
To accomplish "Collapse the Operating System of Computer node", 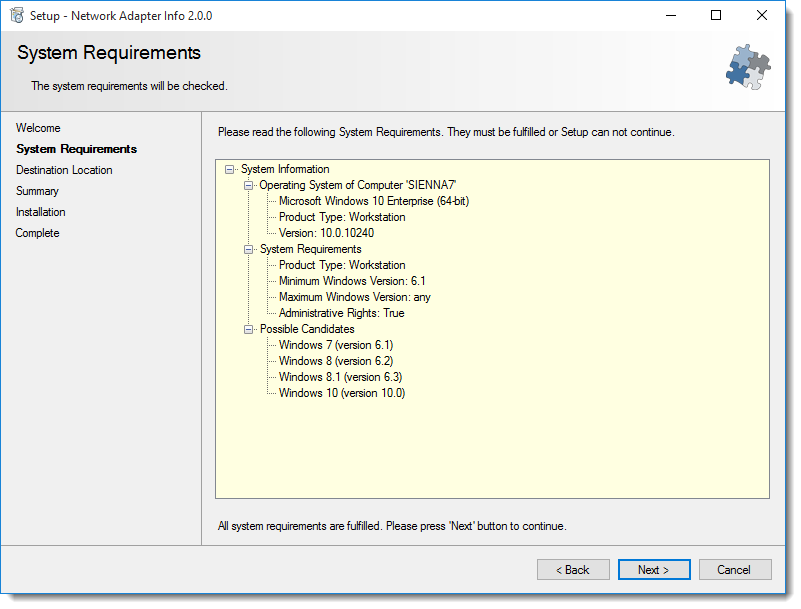I will 249,185.
